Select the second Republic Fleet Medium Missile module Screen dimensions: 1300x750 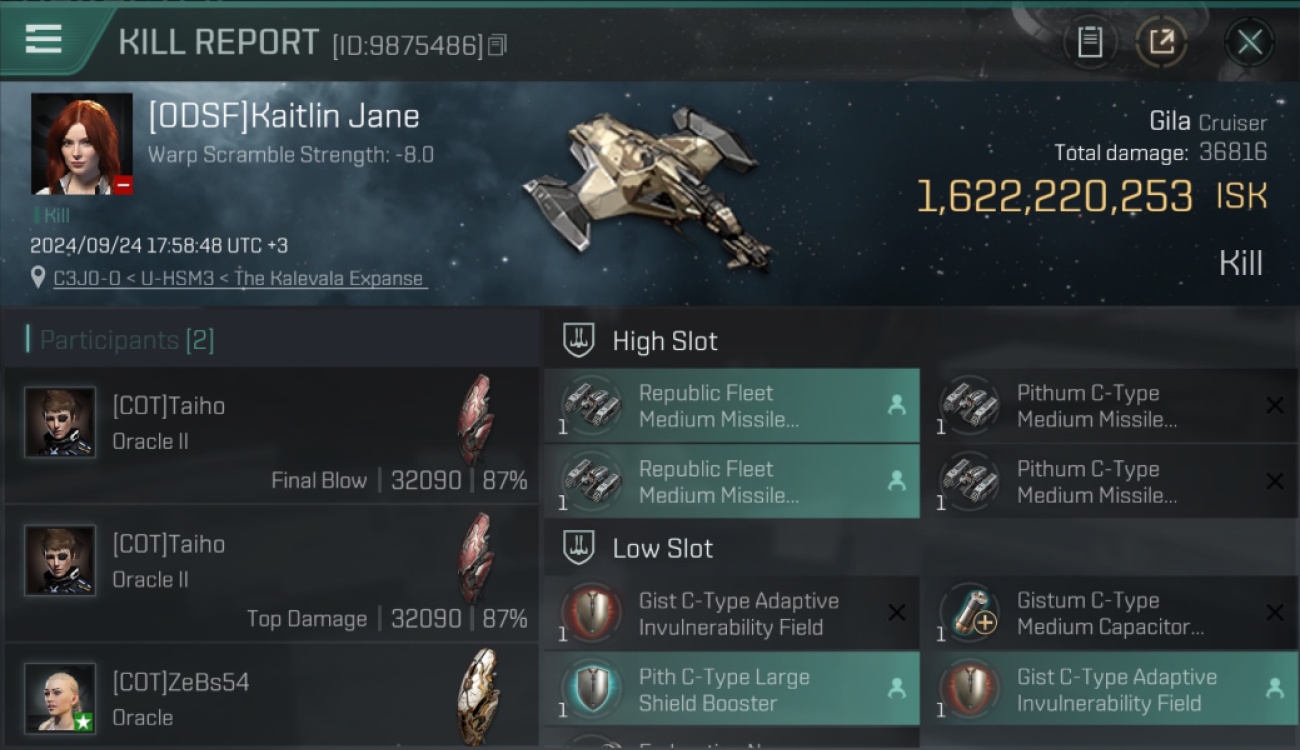(x=732, y=481)
